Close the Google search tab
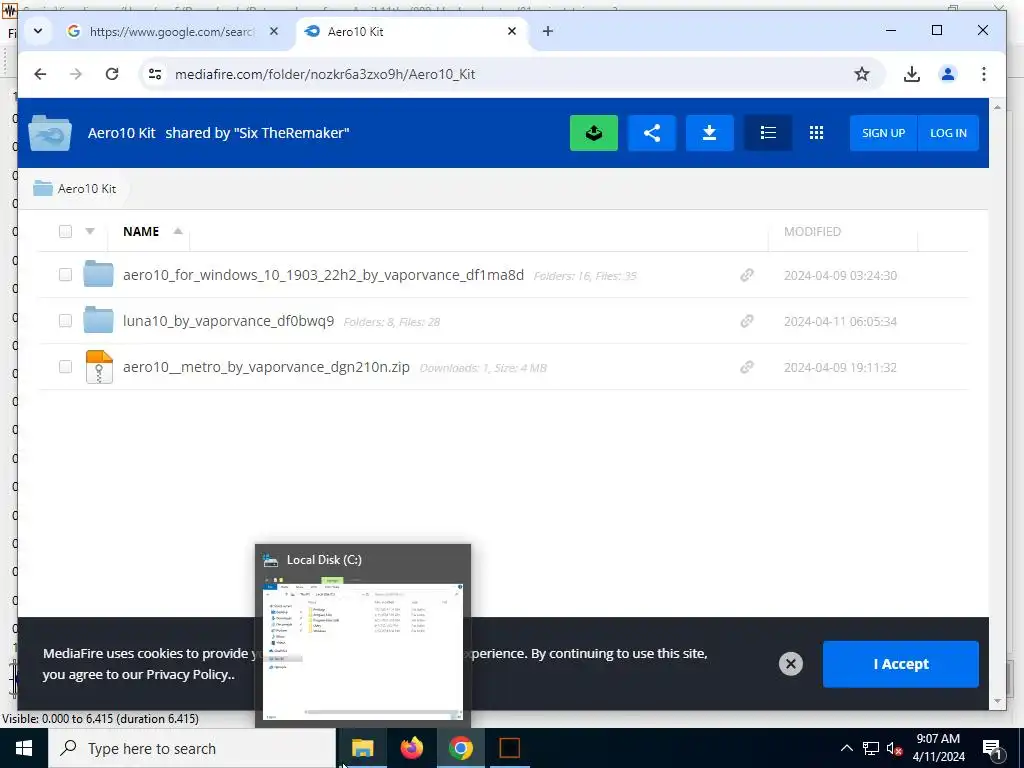 274,31
